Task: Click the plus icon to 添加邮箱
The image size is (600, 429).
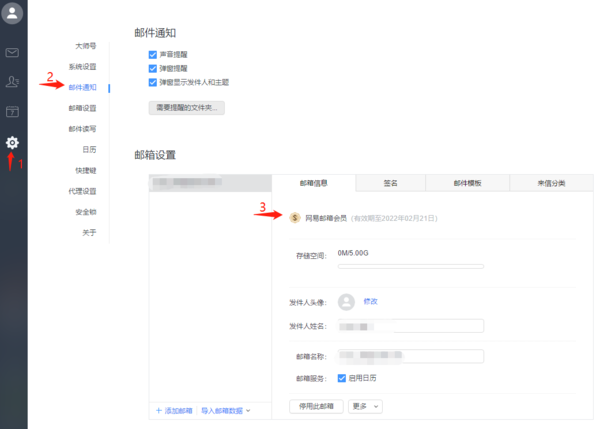Action: [x=158, y=410]
